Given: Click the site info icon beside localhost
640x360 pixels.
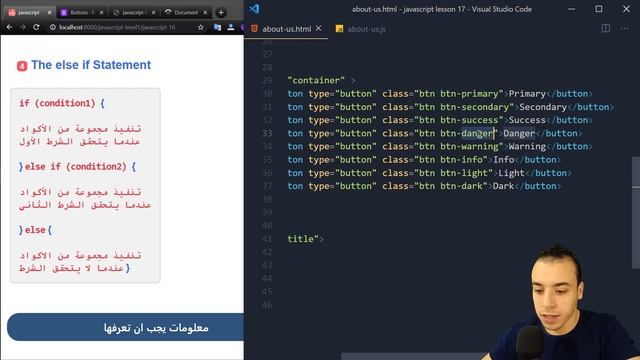Looking at the screenshot, I should tap(53, 27).
